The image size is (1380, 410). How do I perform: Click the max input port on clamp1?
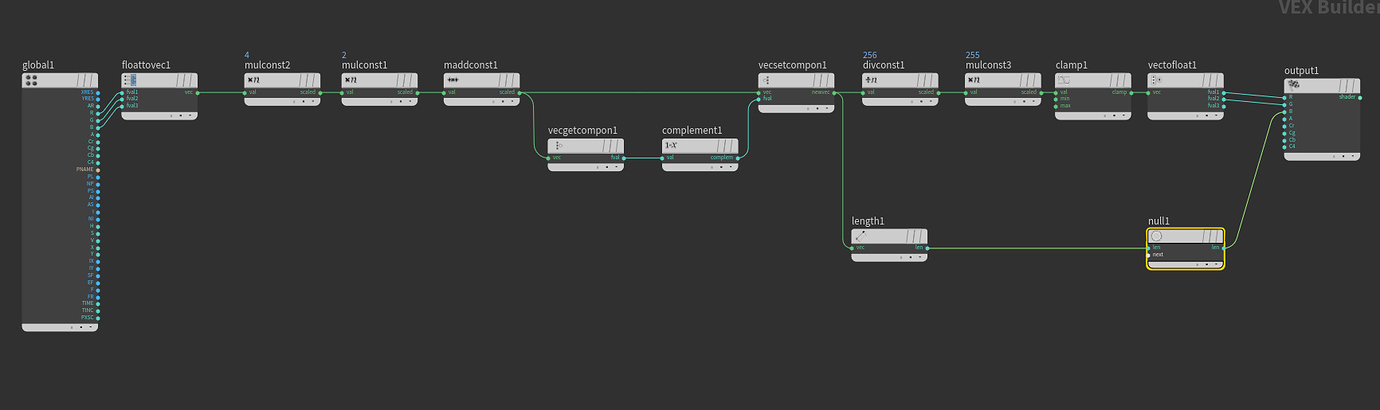point(1056,106)
